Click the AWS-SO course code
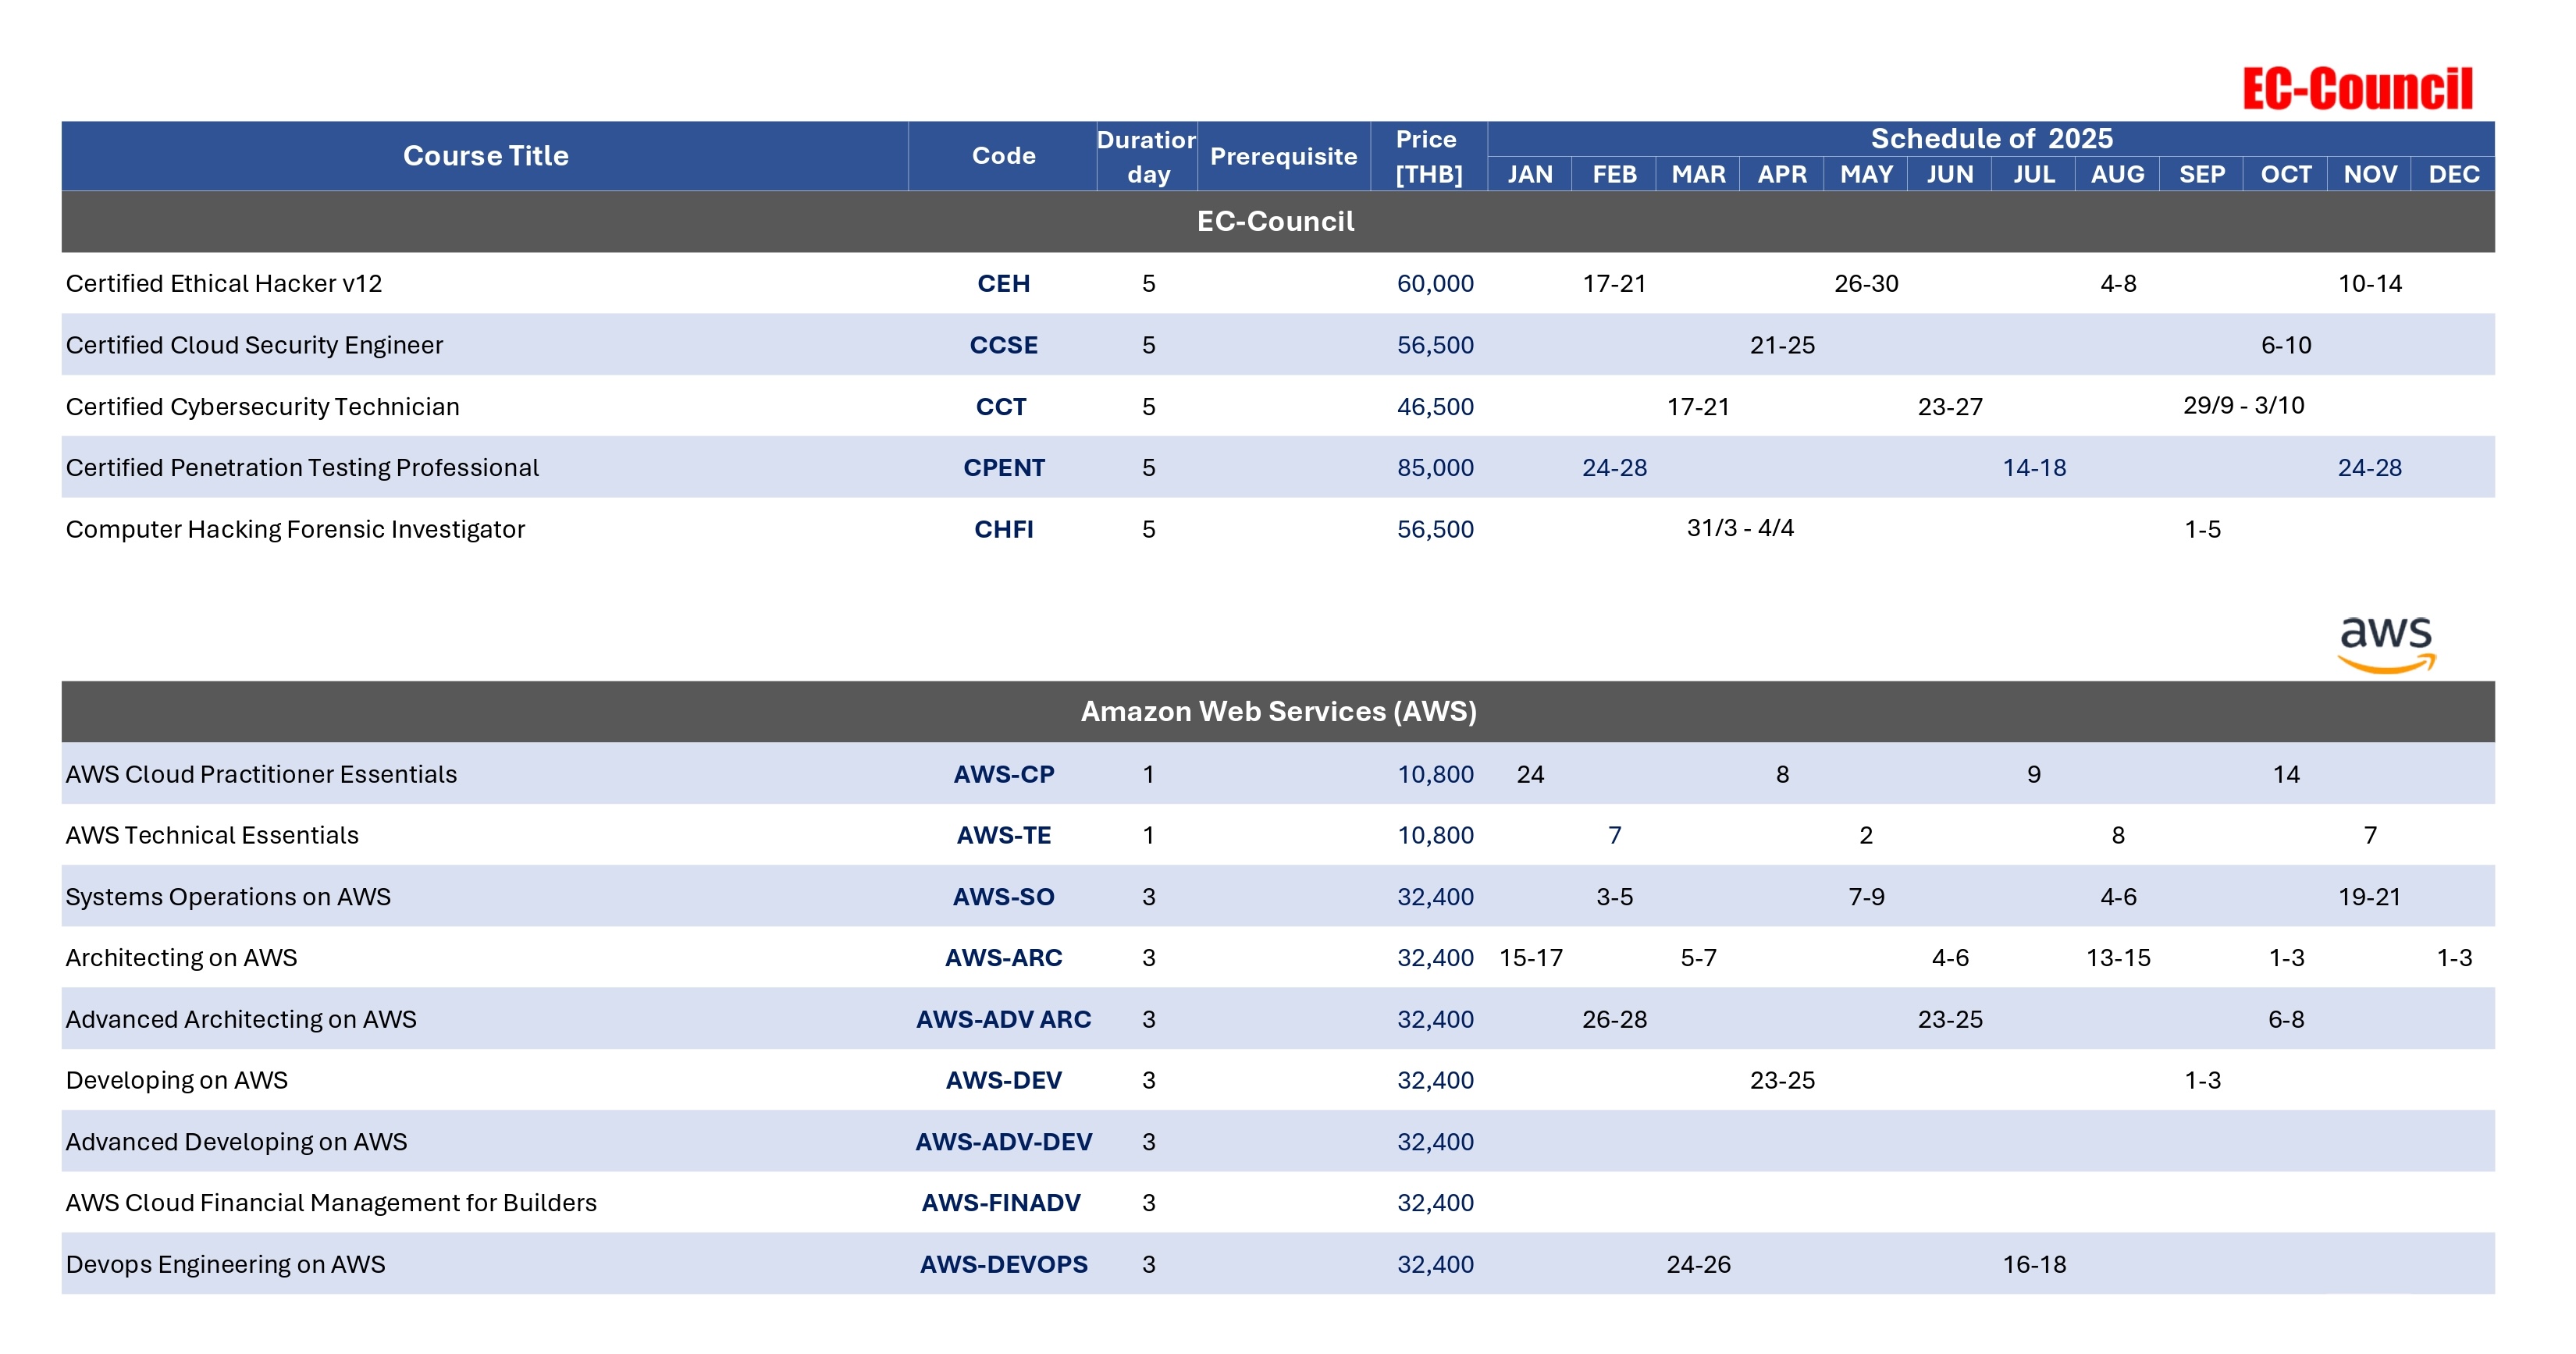This screenshot has height=1354, width=2576. click(x=1003, y=897)
